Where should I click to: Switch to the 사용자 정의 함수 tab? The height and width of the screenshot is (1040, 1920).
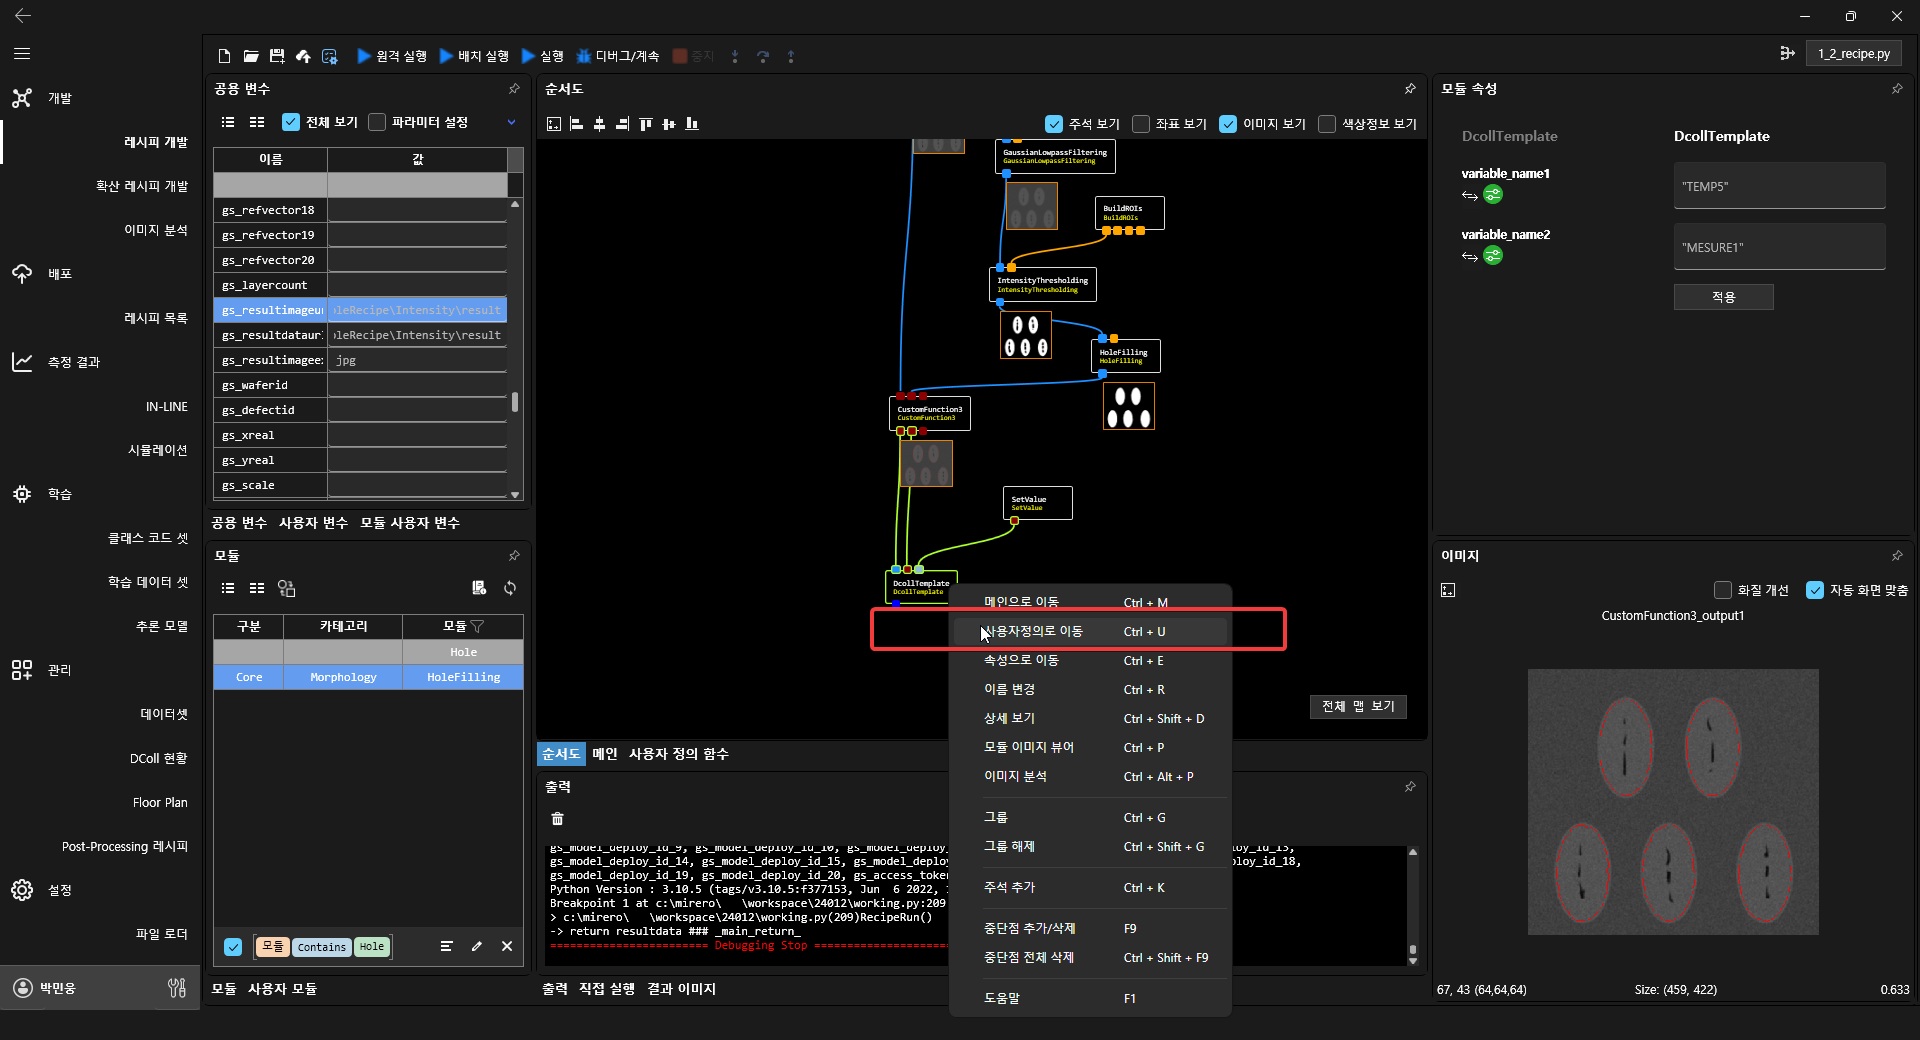[x=678, y=754]
